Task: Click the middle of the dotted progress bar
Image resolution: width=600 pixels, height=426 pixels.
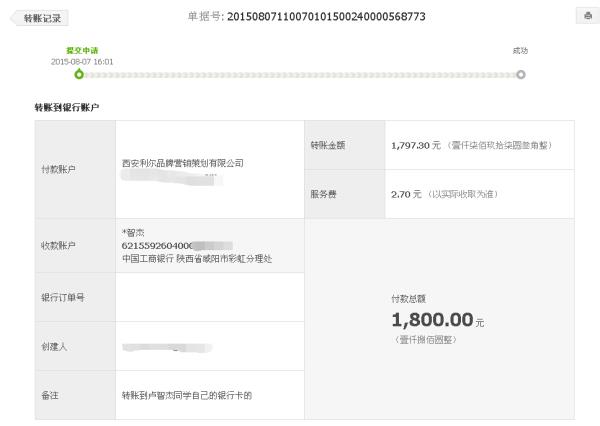Action: (x=300, y=75)
